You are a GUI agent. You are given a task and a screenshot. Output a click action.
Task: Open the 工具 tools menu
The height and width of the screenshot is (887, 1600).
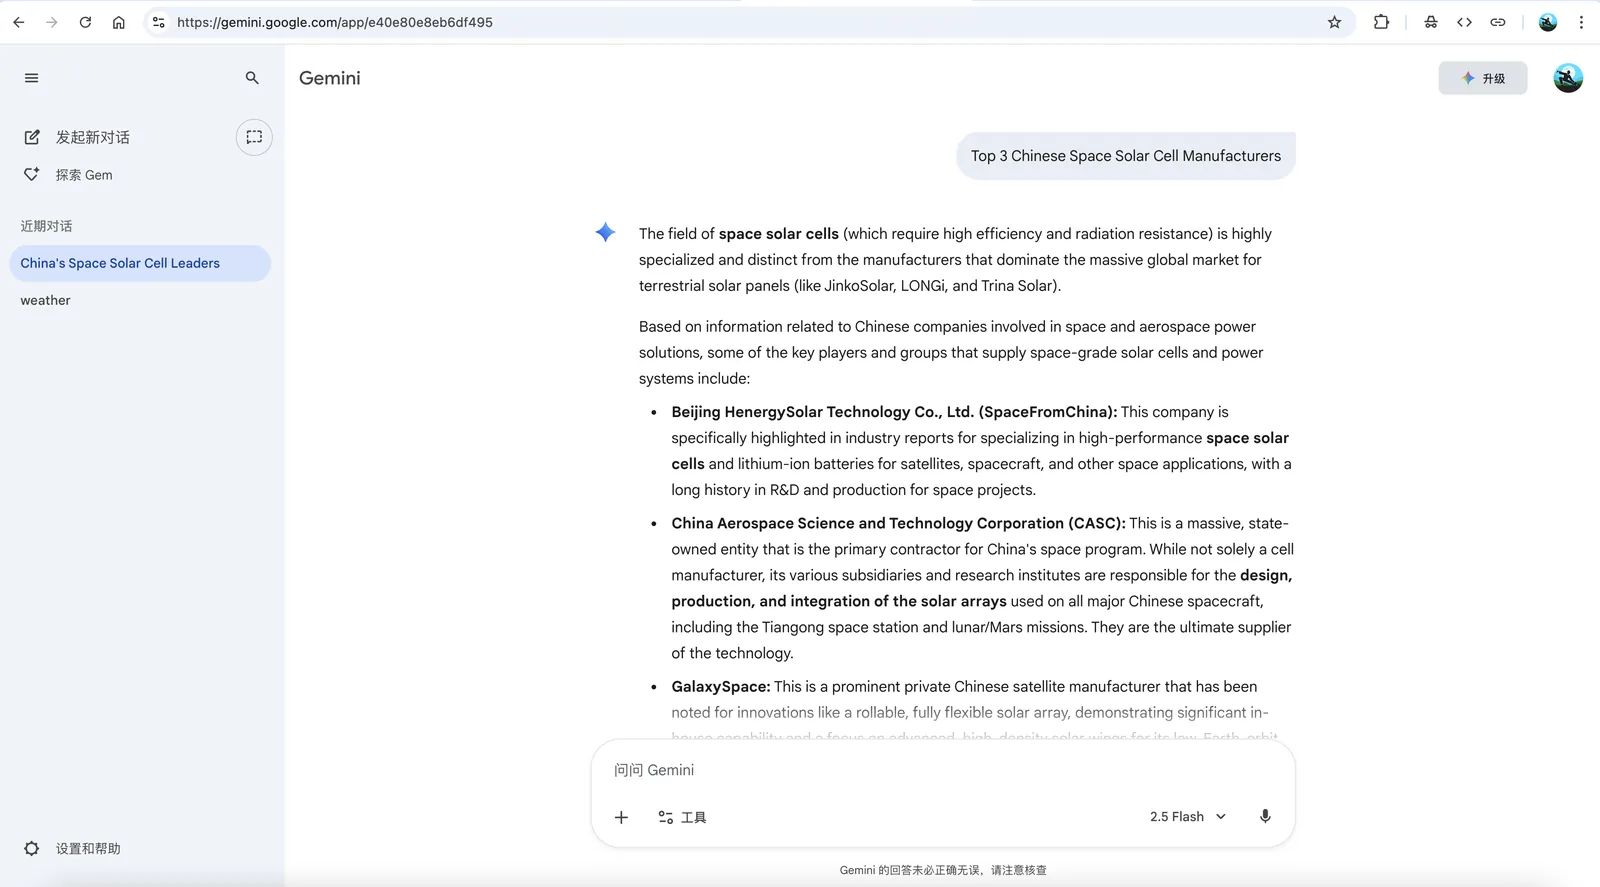[682, 817]
